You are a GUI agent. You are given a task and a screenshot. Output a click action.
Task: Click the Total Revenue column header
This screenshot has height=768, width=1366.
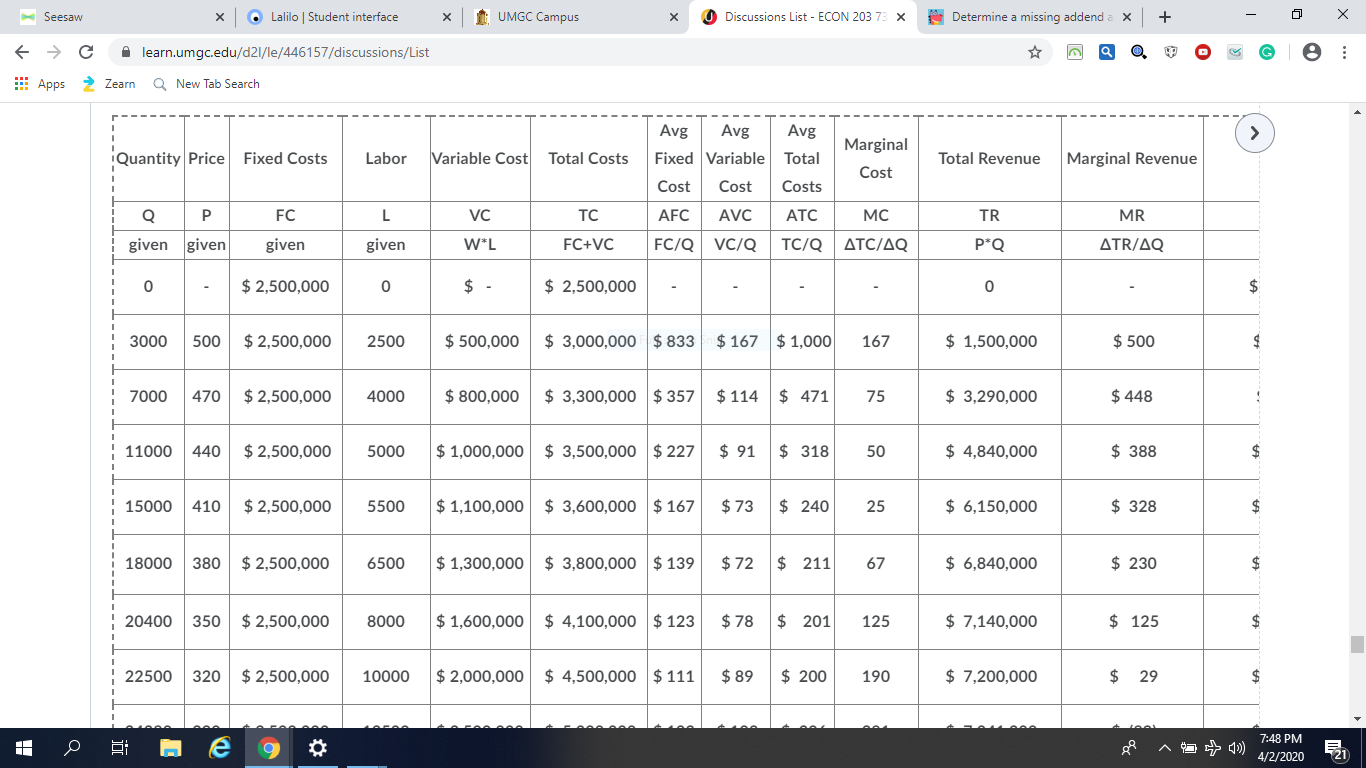click(x=989, y=158)
